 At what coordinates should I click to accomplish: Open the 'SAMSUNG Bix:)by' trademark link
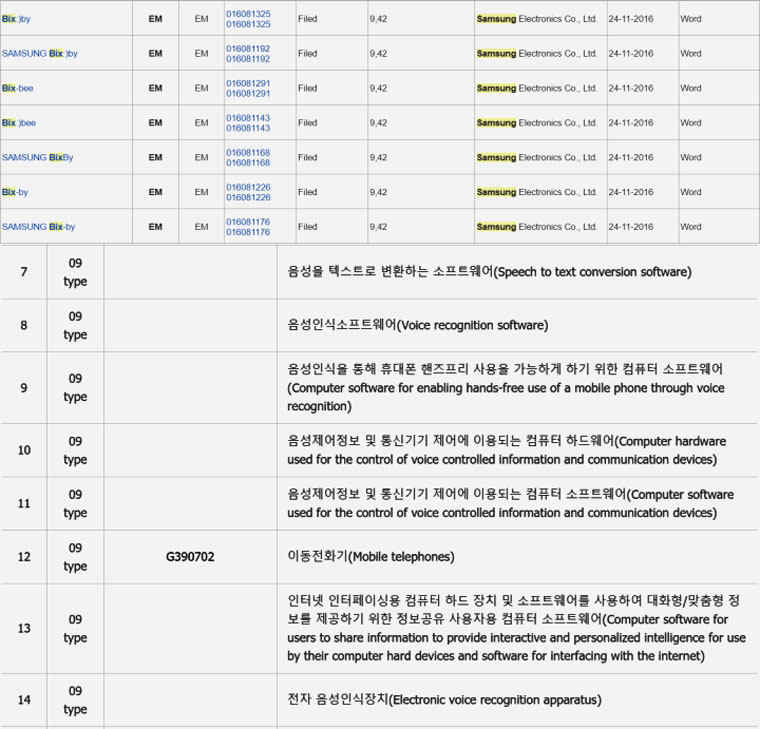click(x=40, y=53)
